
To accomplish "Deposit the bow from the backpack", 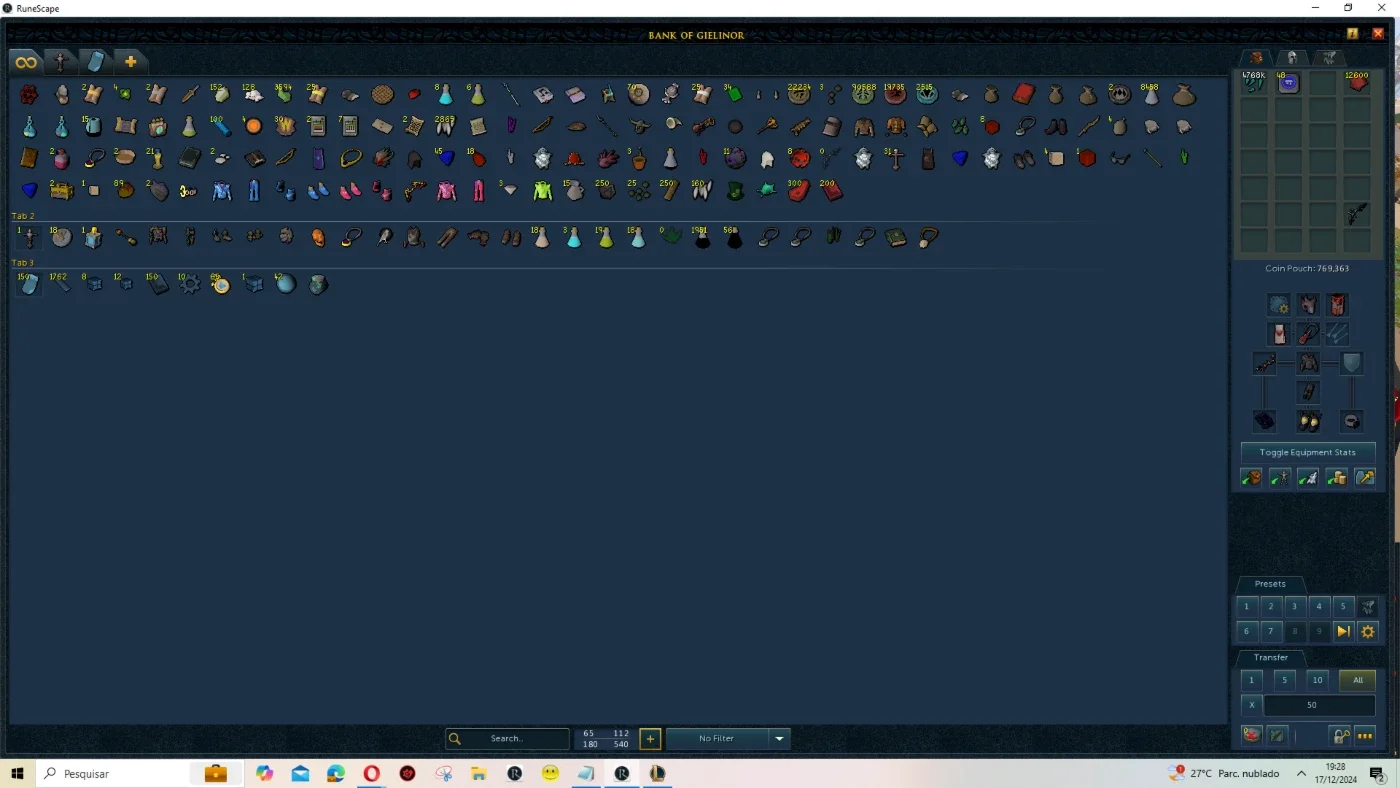I will click(1357, 213).
